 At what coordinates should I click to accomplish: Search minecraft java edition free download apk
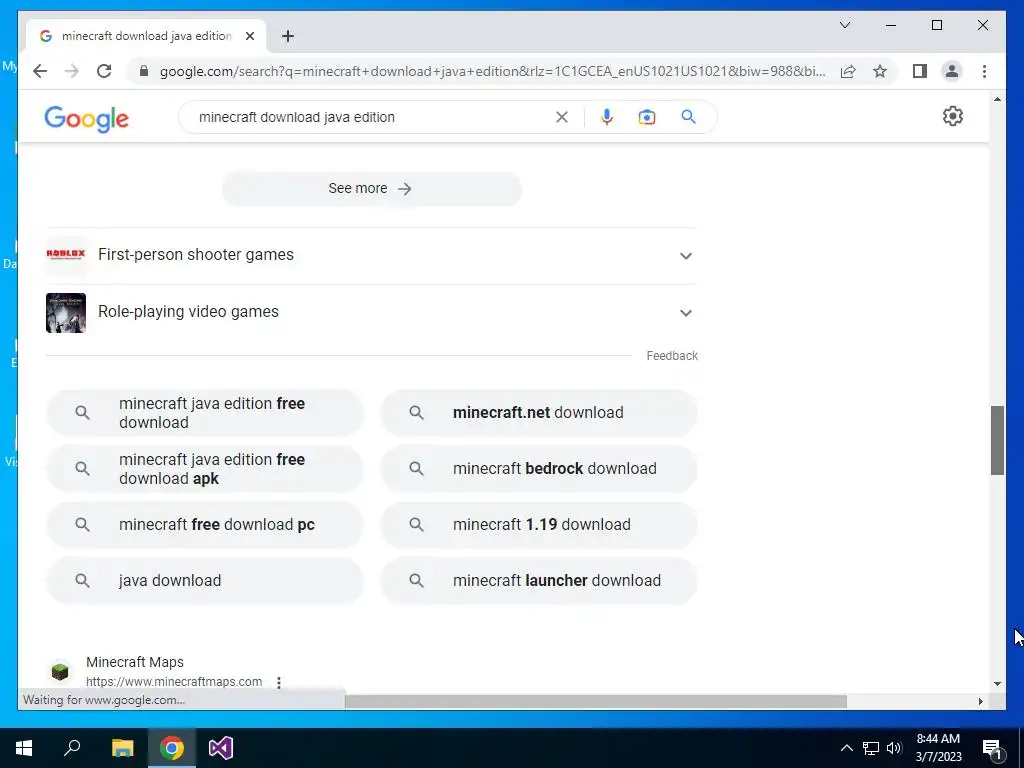(x=205, y=469)
